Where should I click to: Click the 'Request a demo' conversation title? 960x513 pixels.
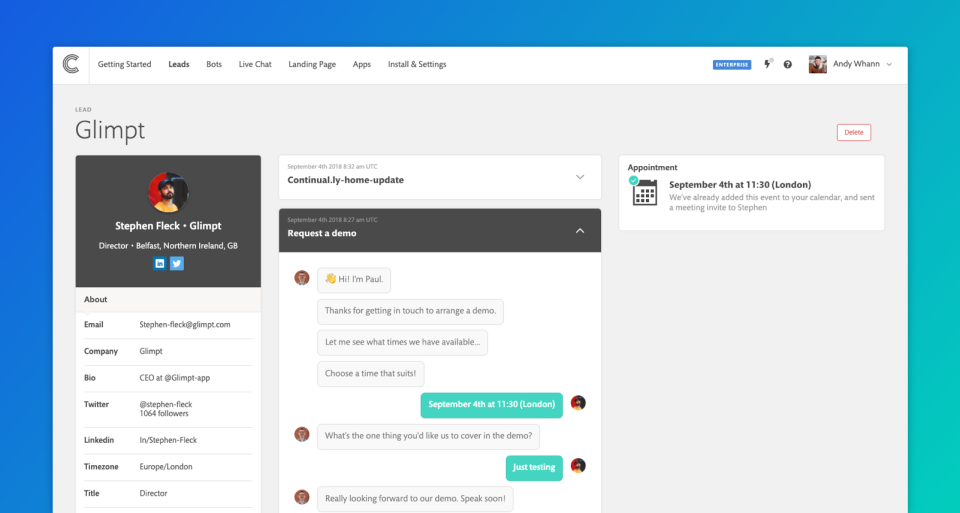coord(321,233)
